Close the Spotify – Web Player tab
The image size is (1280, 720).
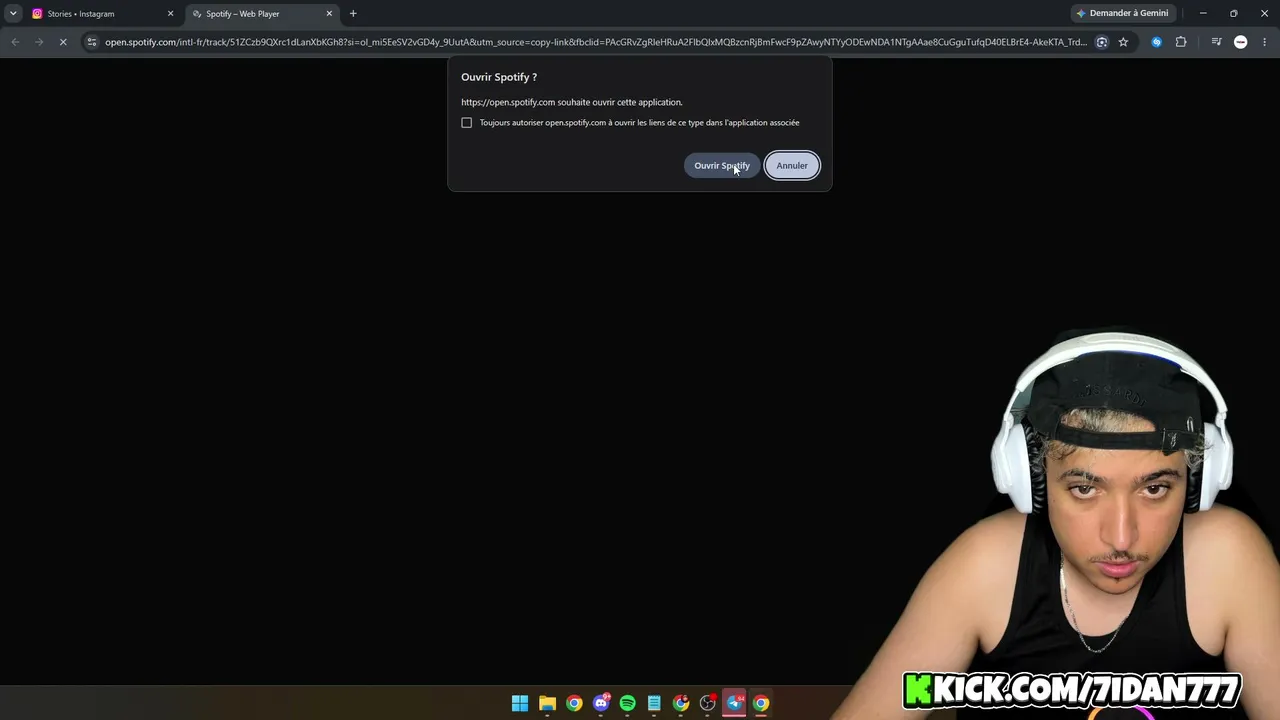pyautogui.click(x=329, y=14)
